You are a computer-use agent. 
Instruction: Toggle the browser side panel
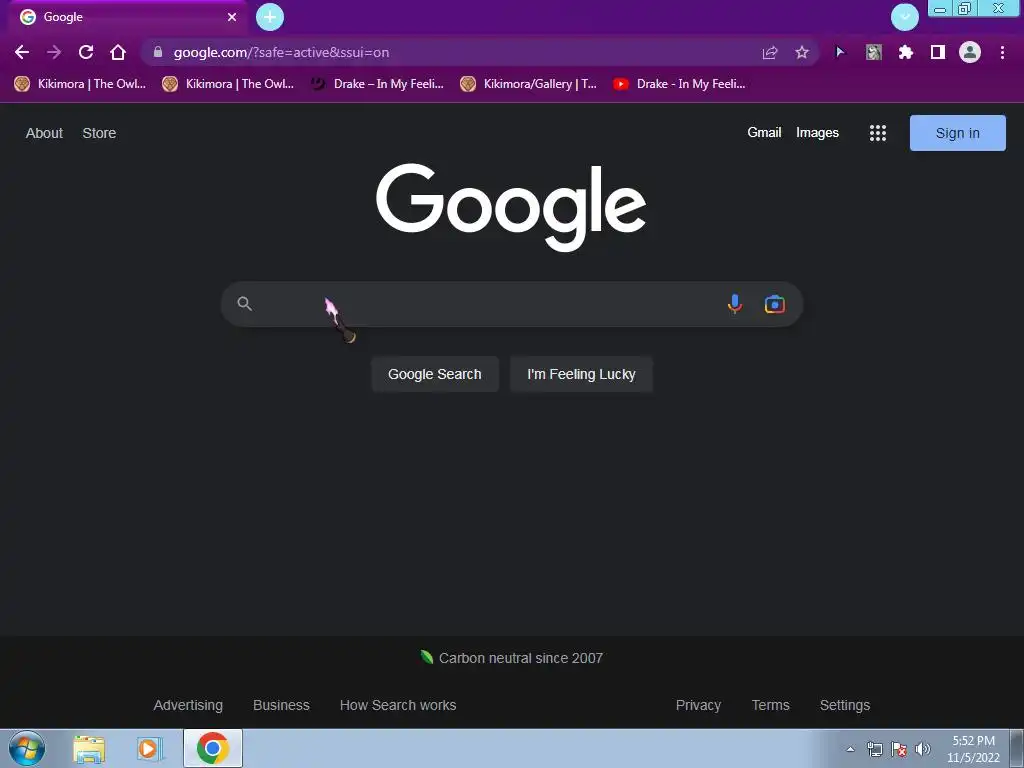click(937, 52)
